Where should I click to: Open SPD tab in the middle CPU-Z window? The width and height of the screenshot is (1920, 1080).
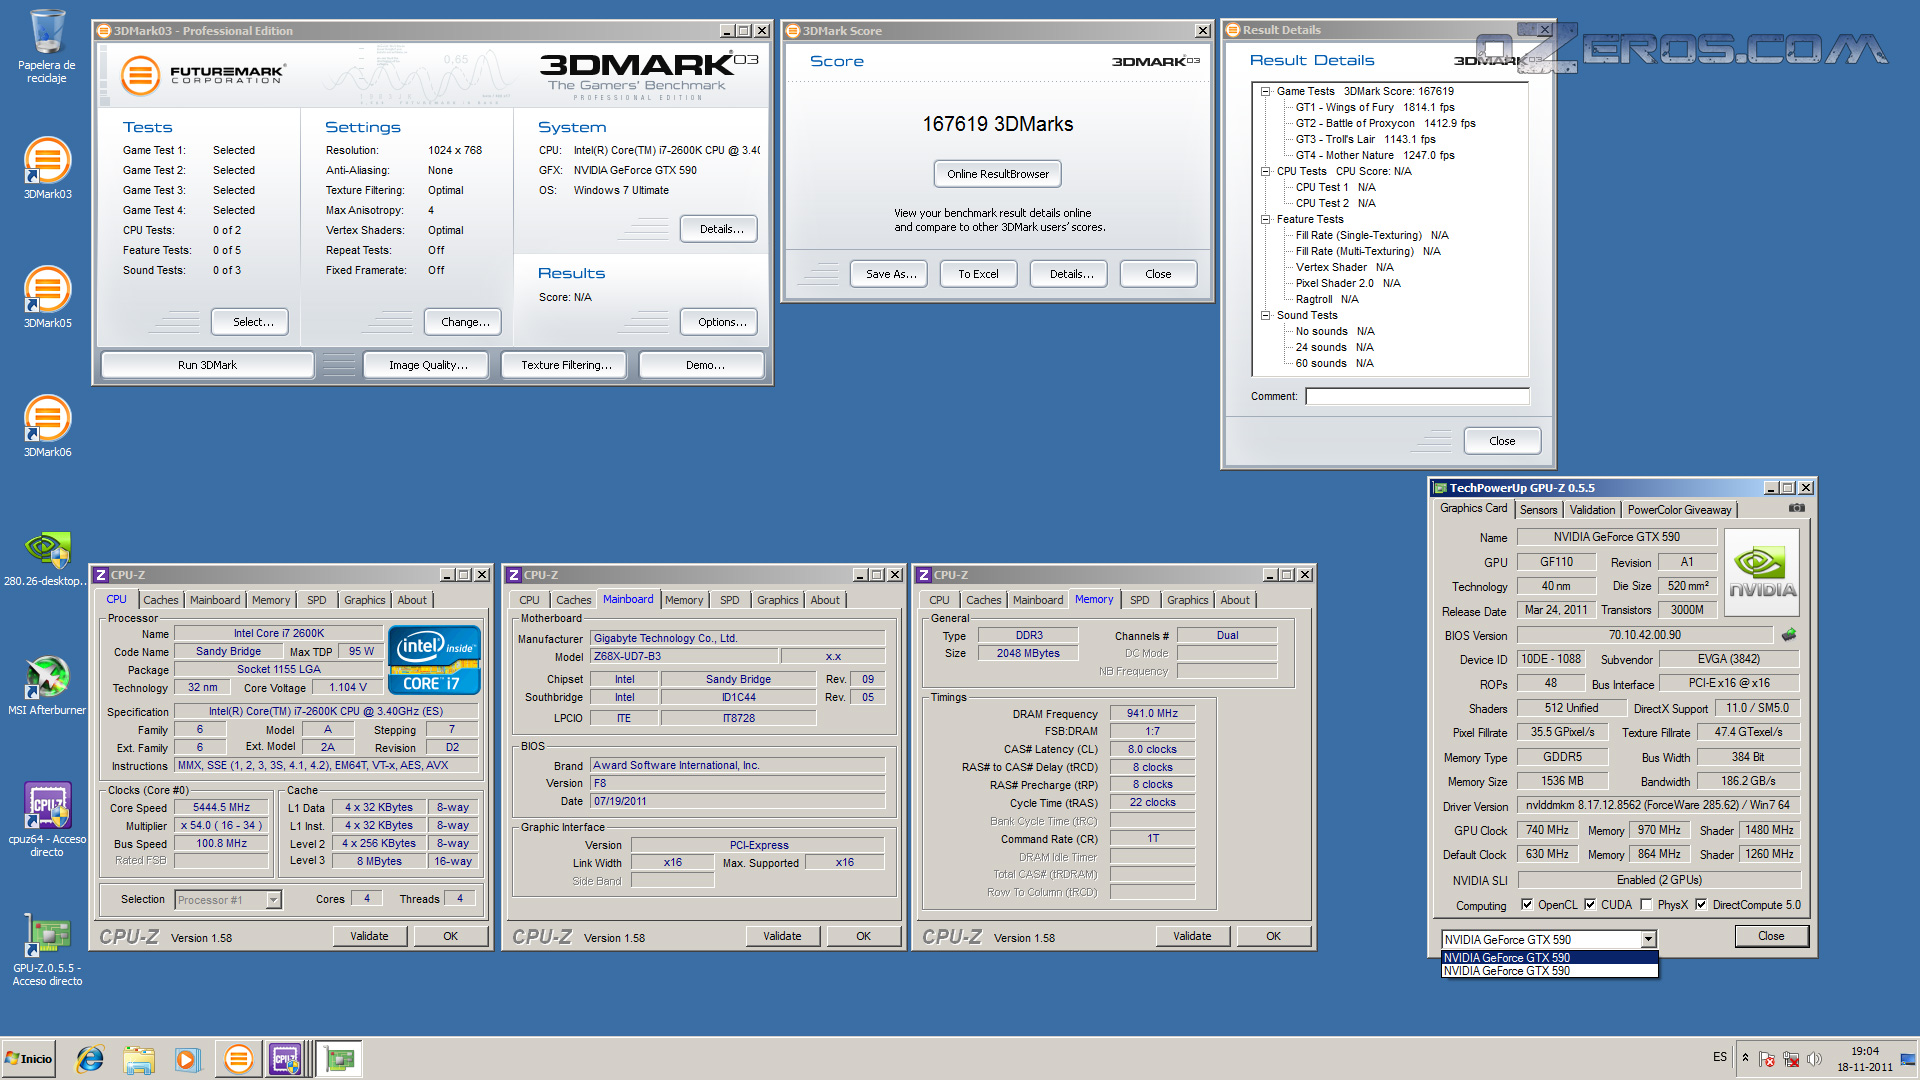coord(730,600)
